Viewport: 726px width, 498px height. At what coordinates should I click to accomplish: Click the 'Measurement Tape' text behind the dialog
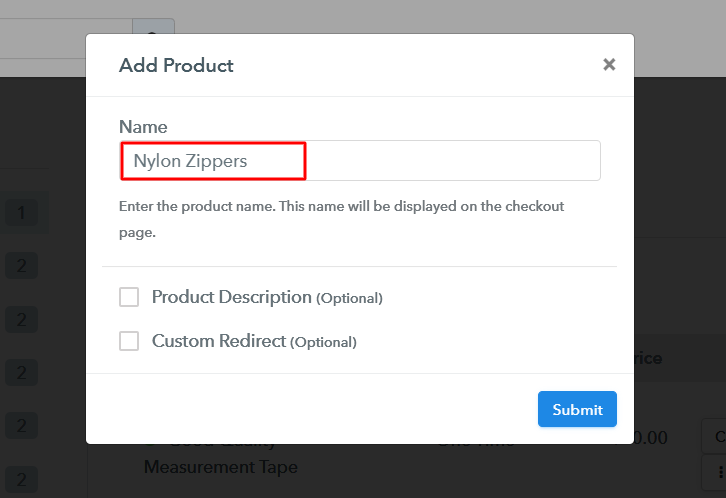click(x=221, y=467)
